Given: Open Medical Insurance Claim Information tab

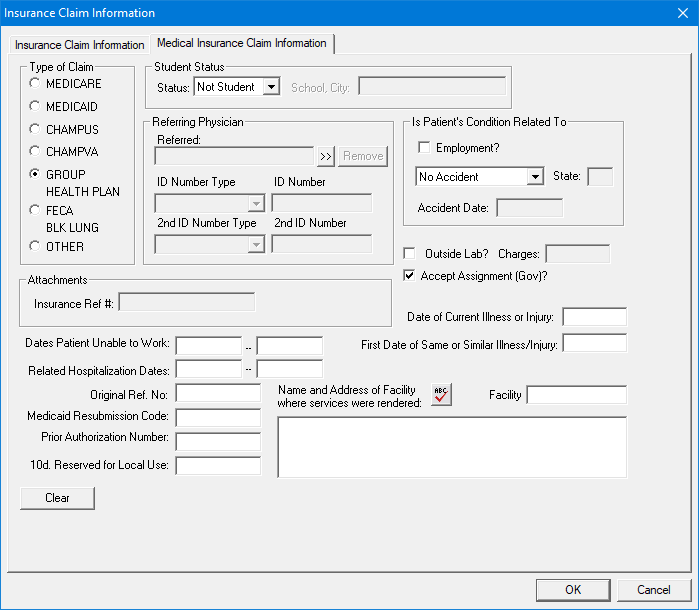Looking at the screenshot, I should 242,43.
